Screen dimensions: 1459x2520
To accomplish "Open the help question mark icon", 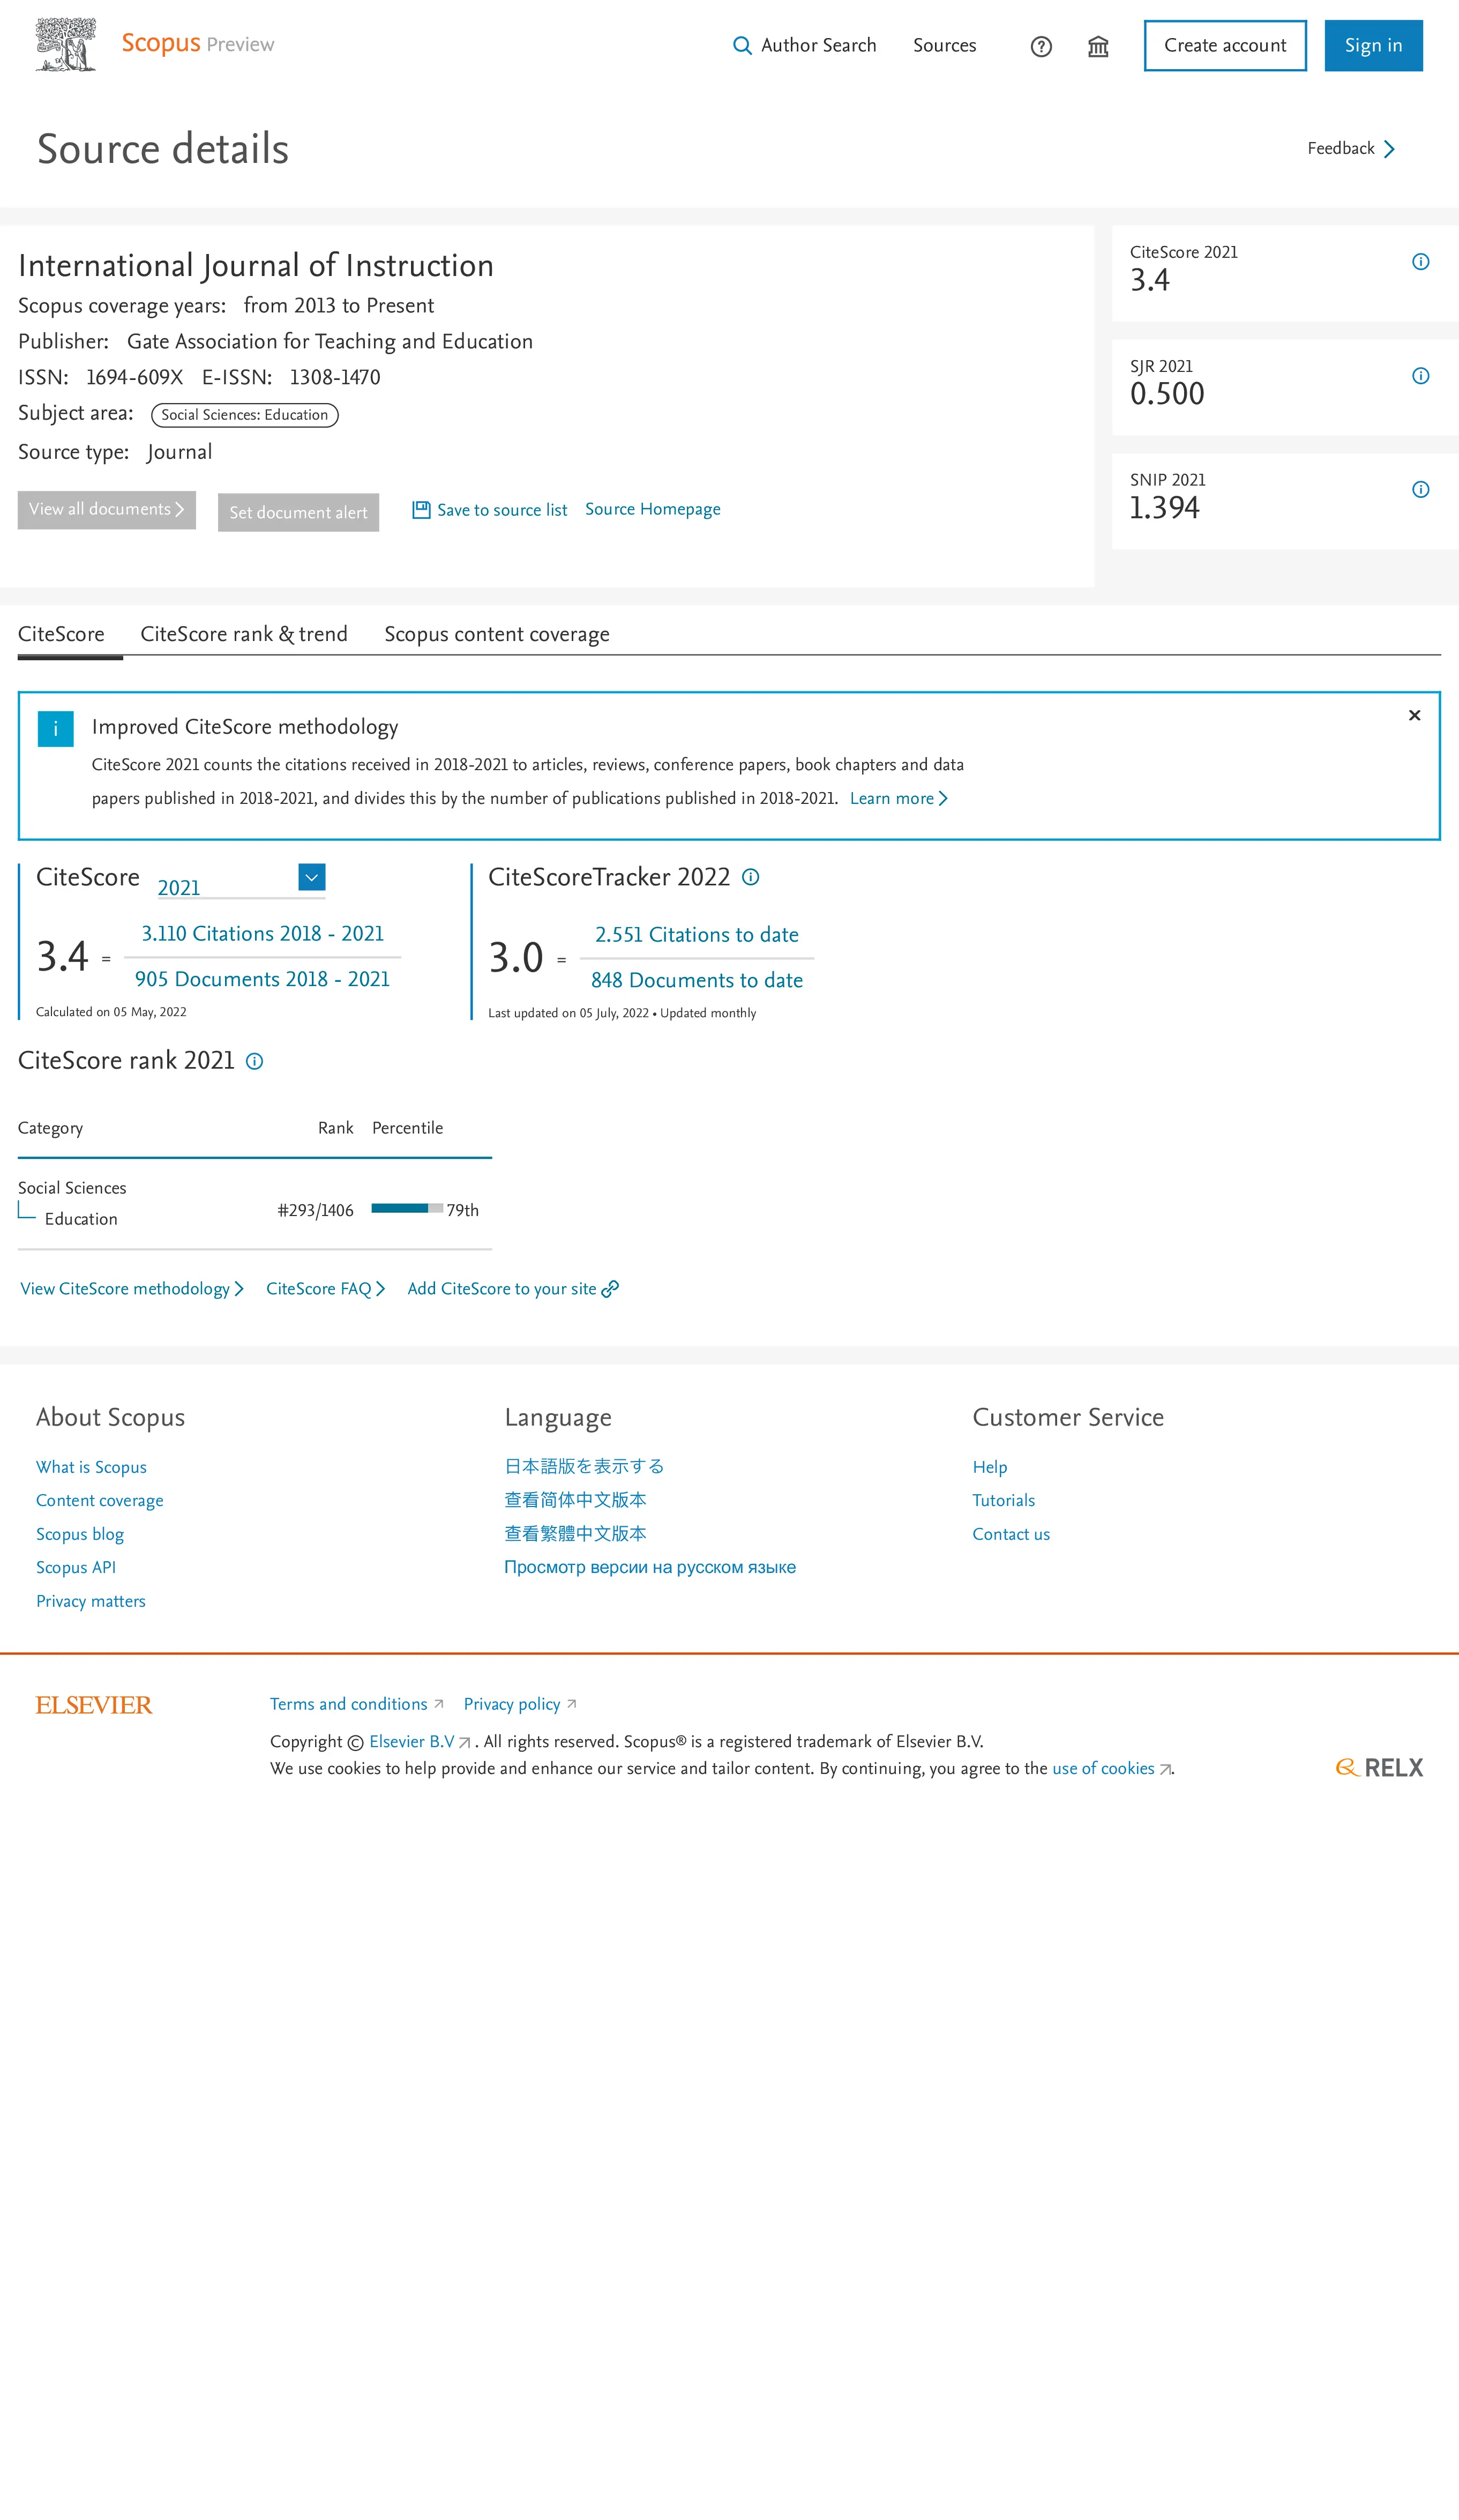I will 1041,46.
